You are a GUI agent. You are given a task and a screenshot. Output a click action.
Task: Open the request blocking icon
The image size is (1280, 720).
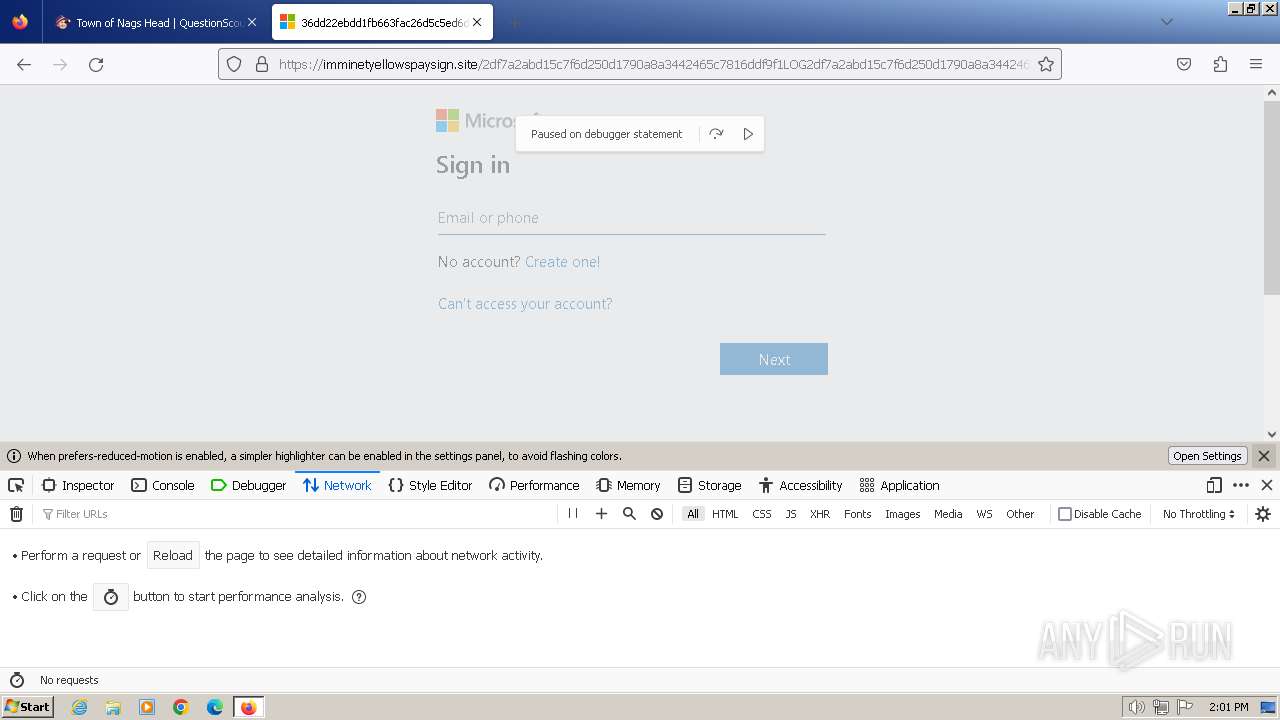657,513
